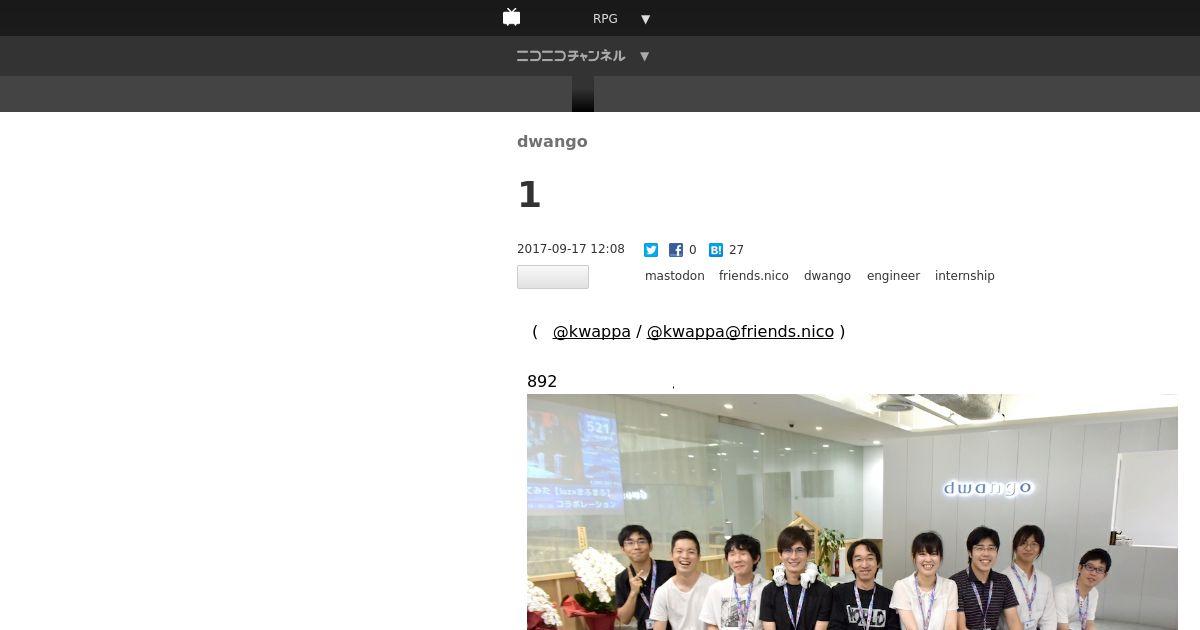1200x630 pixels.
Task: Open the friends.nico tag
Action: 754,276
